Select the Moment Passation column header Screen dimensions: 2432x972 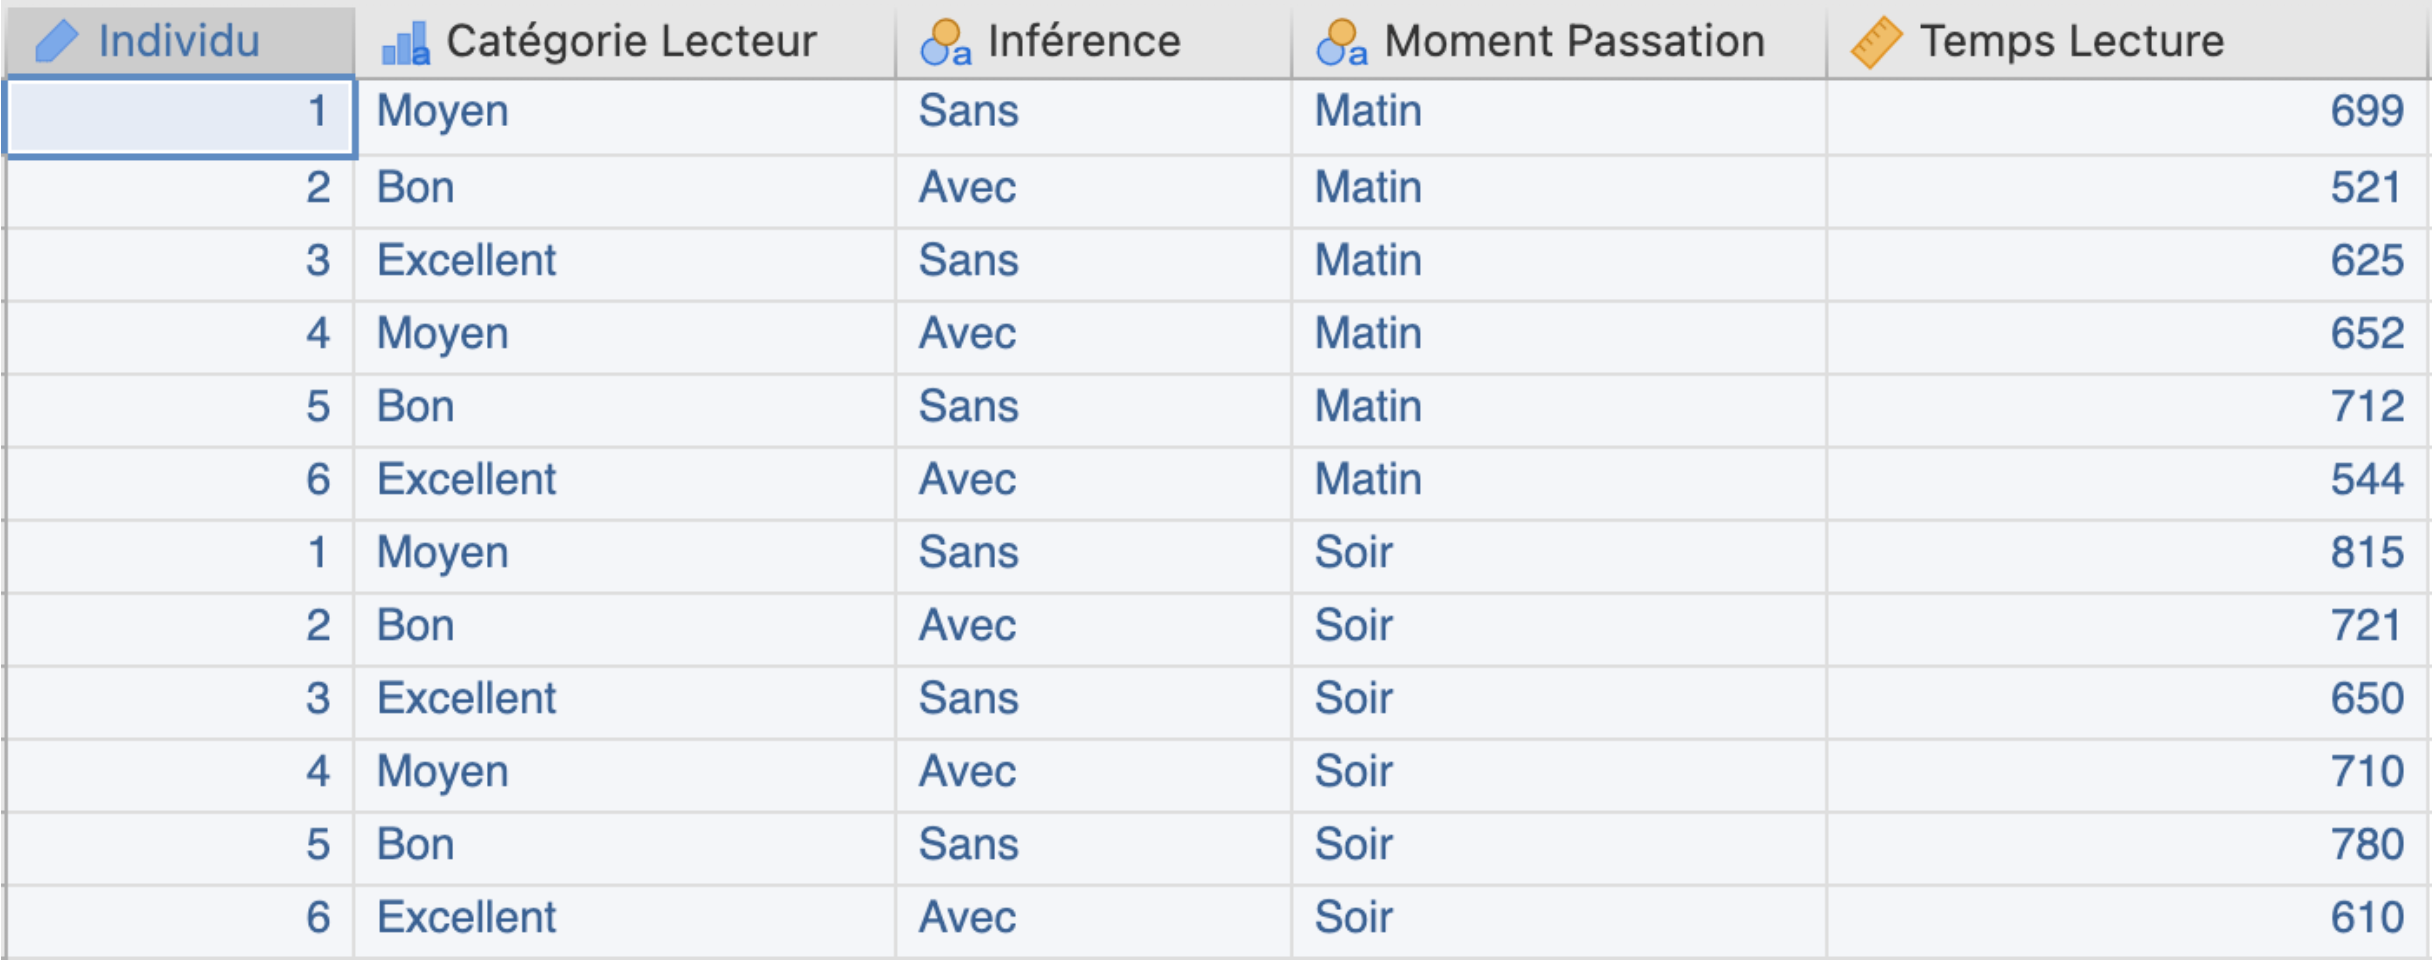coord(1559,42)
